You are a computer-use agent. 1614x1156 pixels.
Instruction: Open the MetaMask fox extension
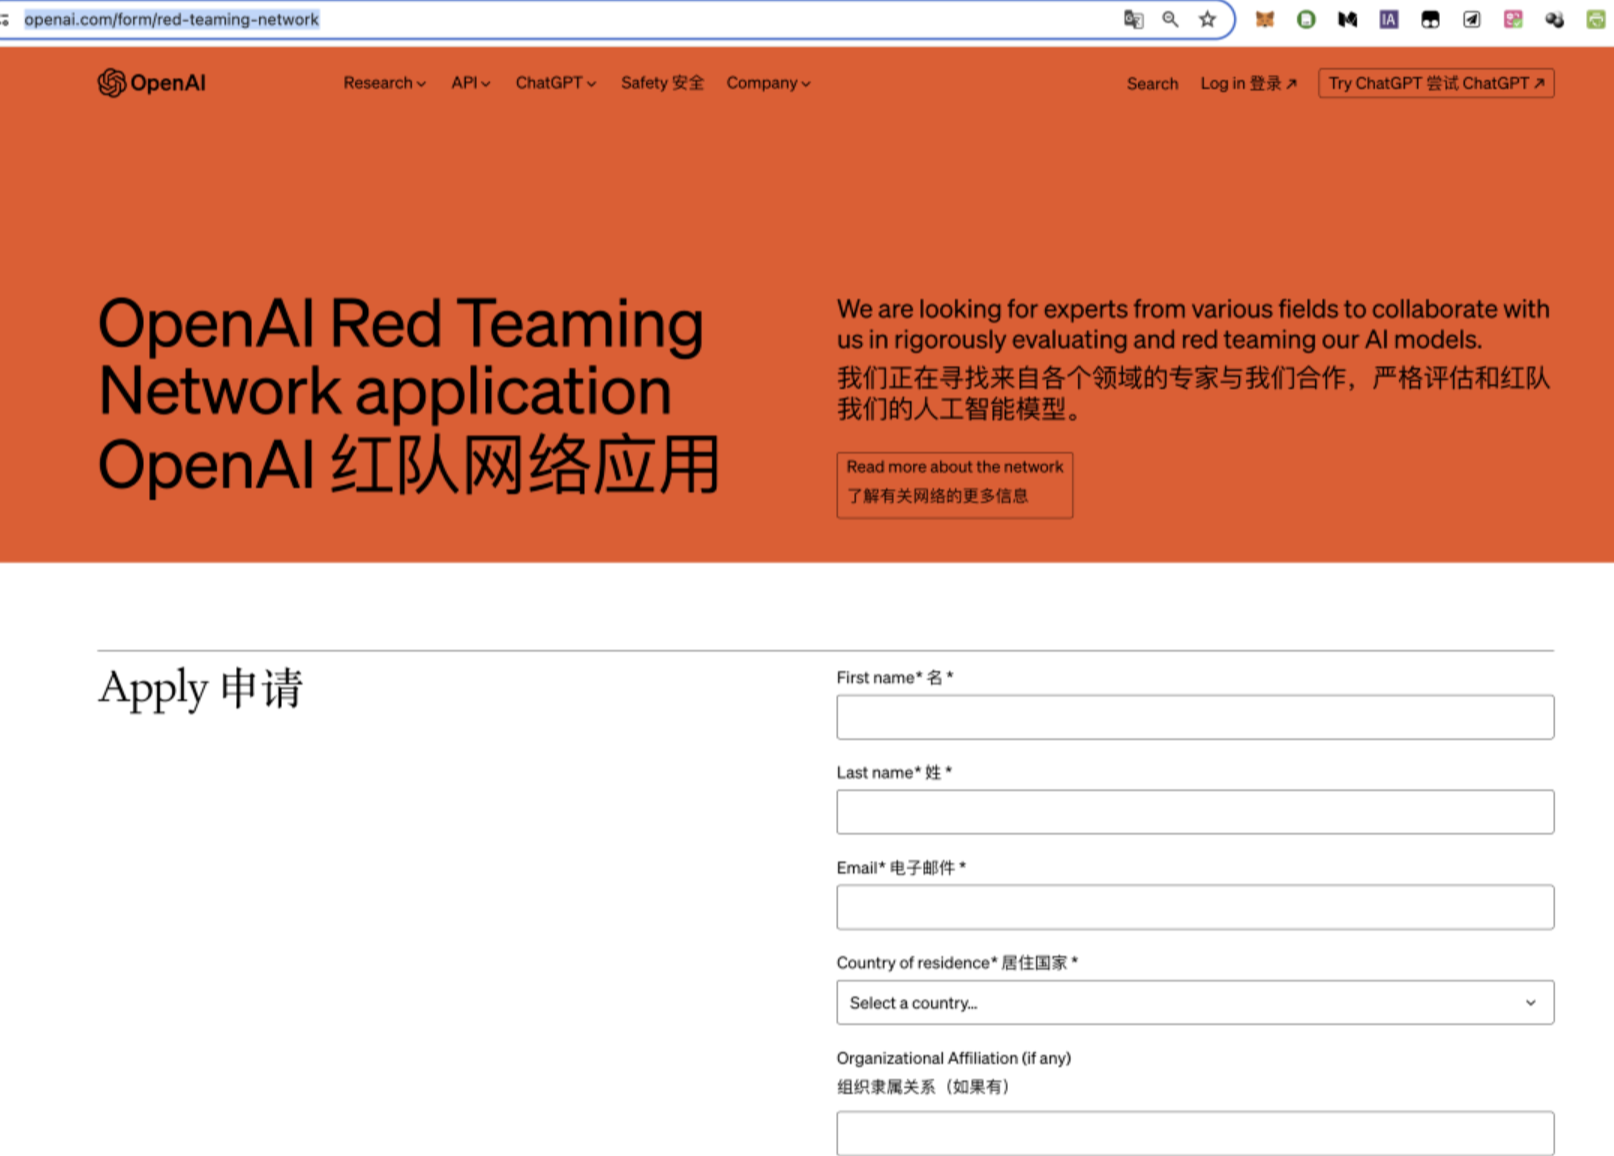pyautogui.click(x=1265, y=19)
